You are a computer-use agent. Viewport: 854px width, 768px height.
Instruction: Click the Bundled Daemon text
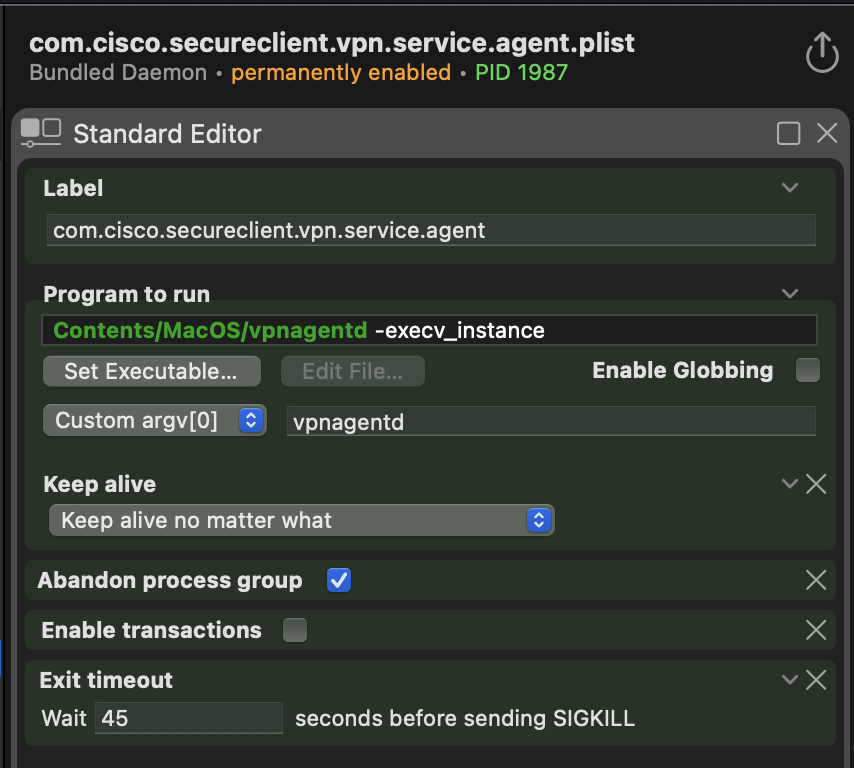click(118, 72)
